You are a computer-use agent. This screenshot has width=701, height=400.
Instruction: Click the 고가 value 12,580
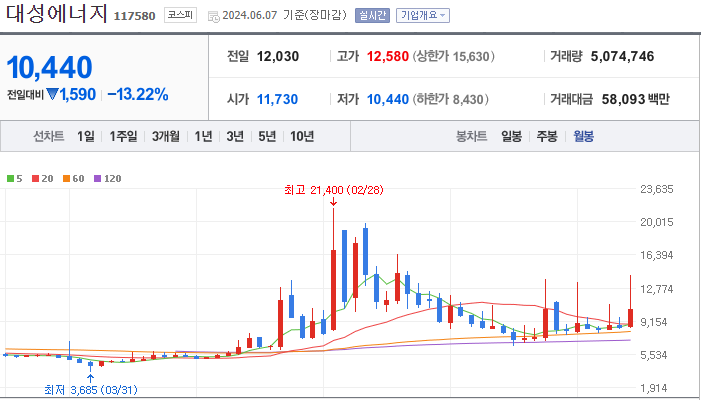click(388, 56)
